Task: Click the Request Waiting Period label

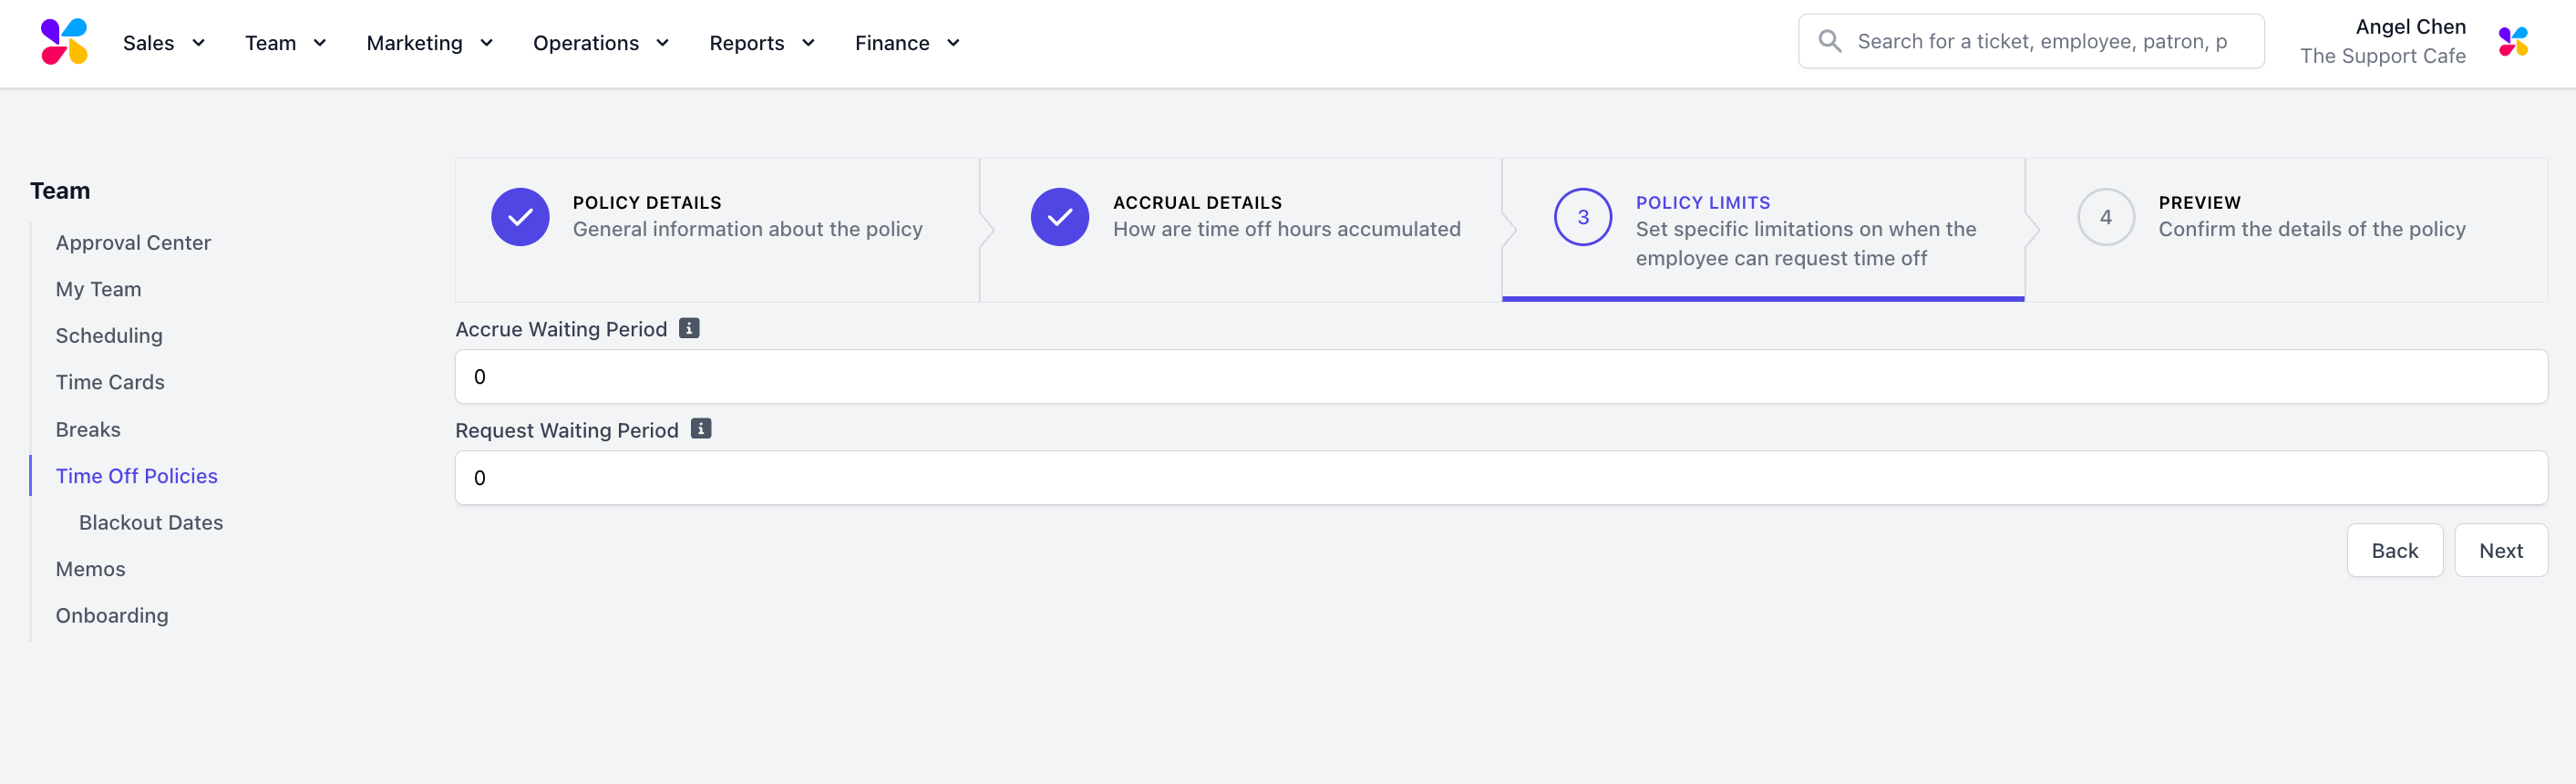Action: click(x=567, y=430)
